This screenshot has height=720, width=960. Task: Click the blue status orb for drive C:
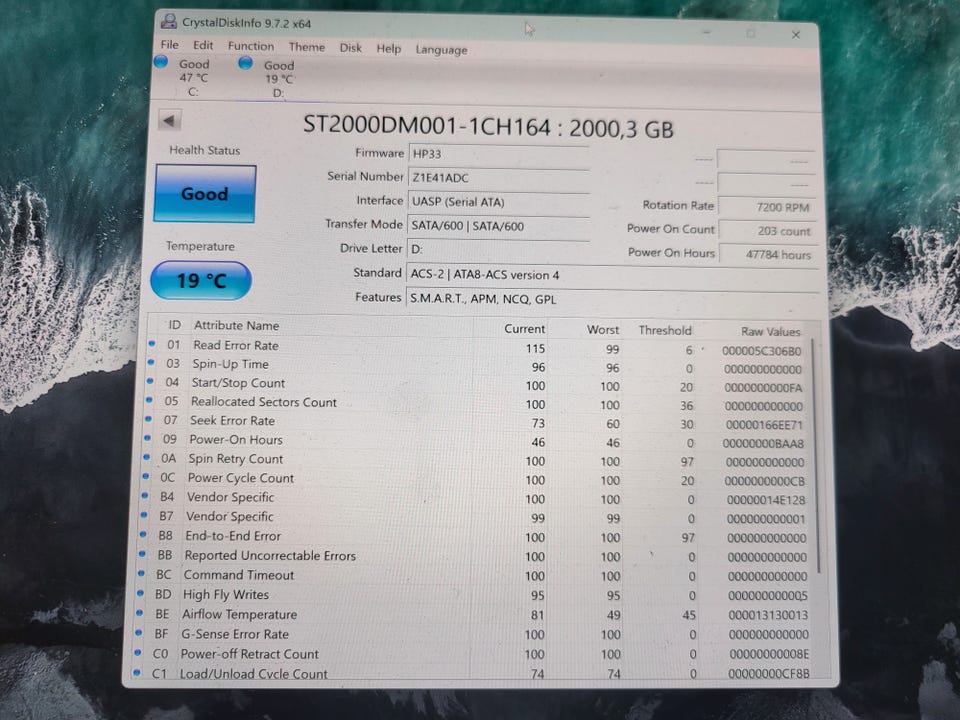tap(161, 62)
